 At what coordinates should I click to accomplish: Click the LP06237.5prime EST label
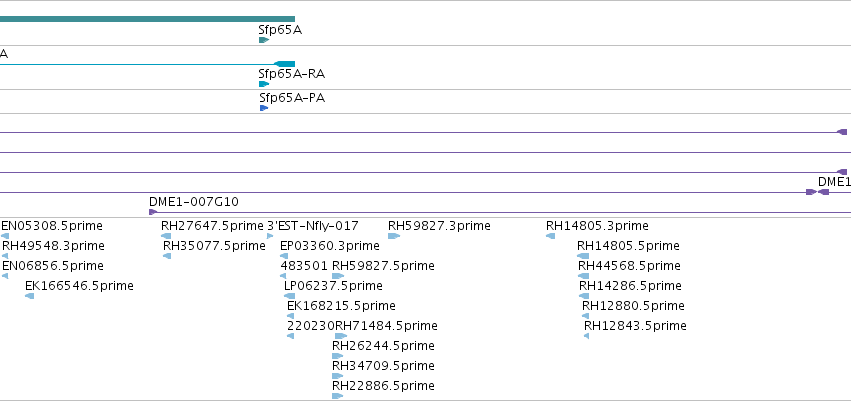point(333,285)
